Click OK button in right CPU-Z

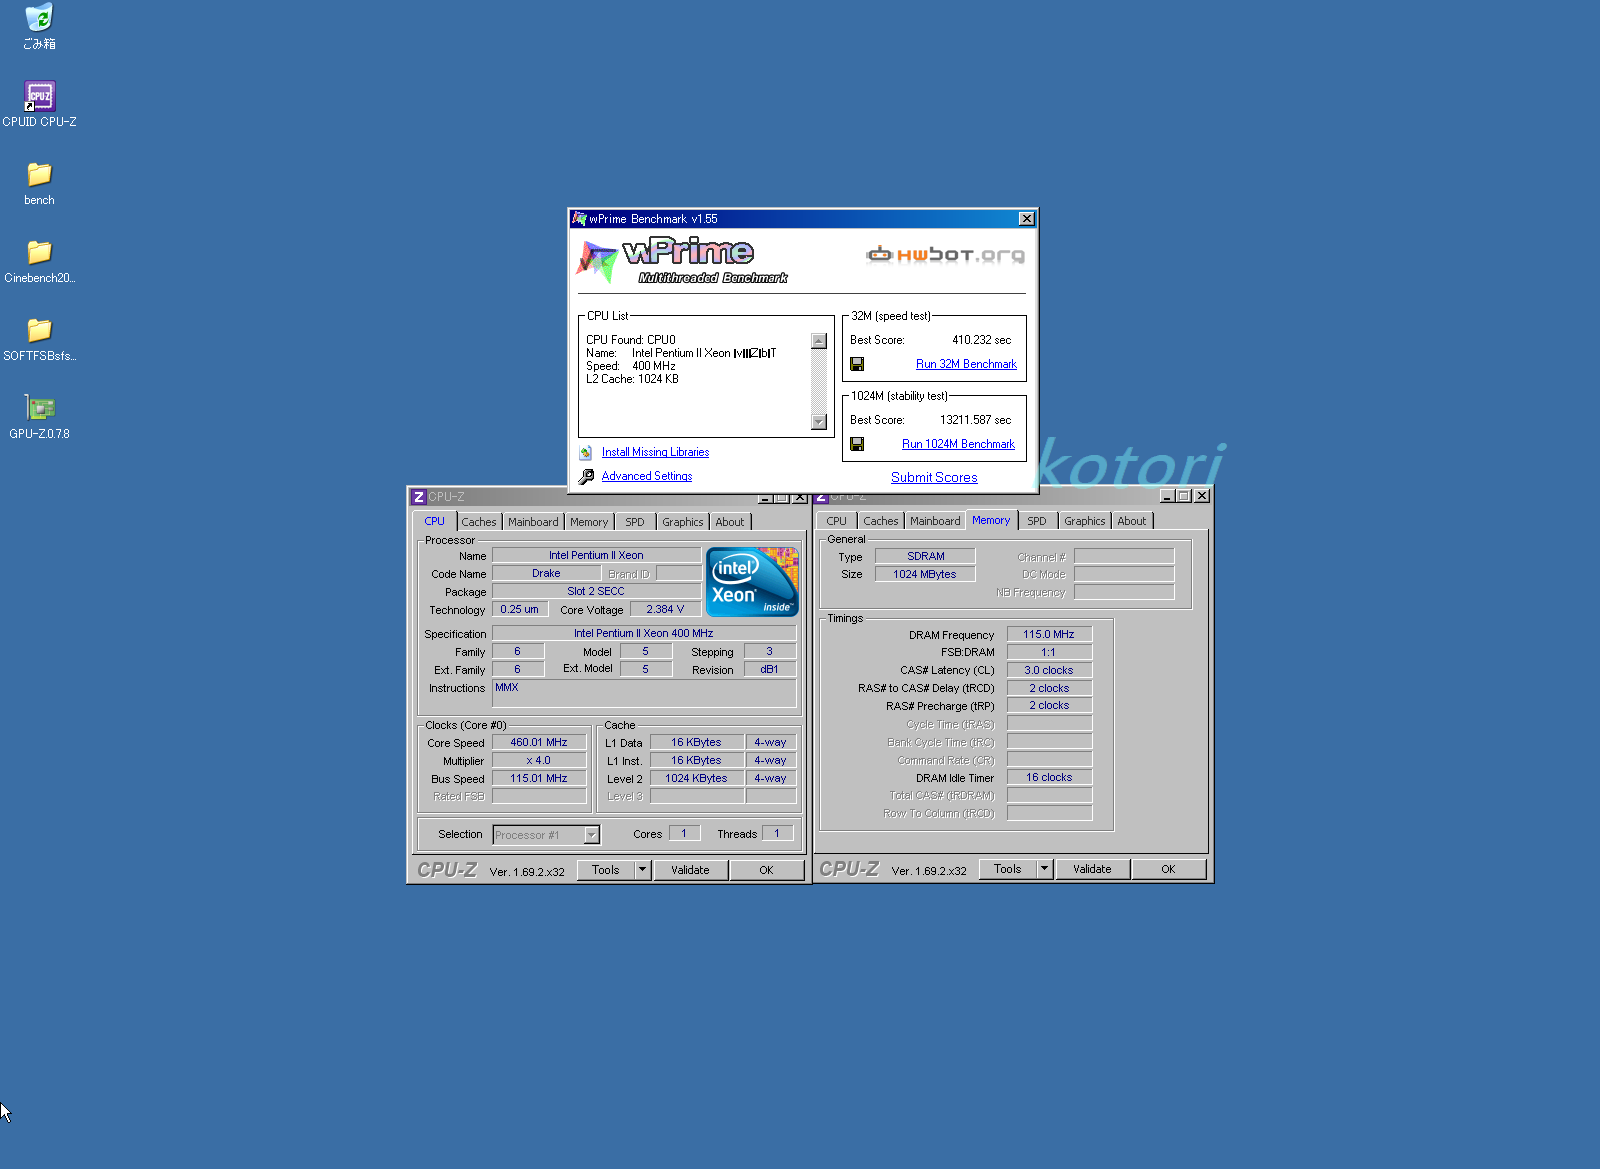click(1168, 869)
